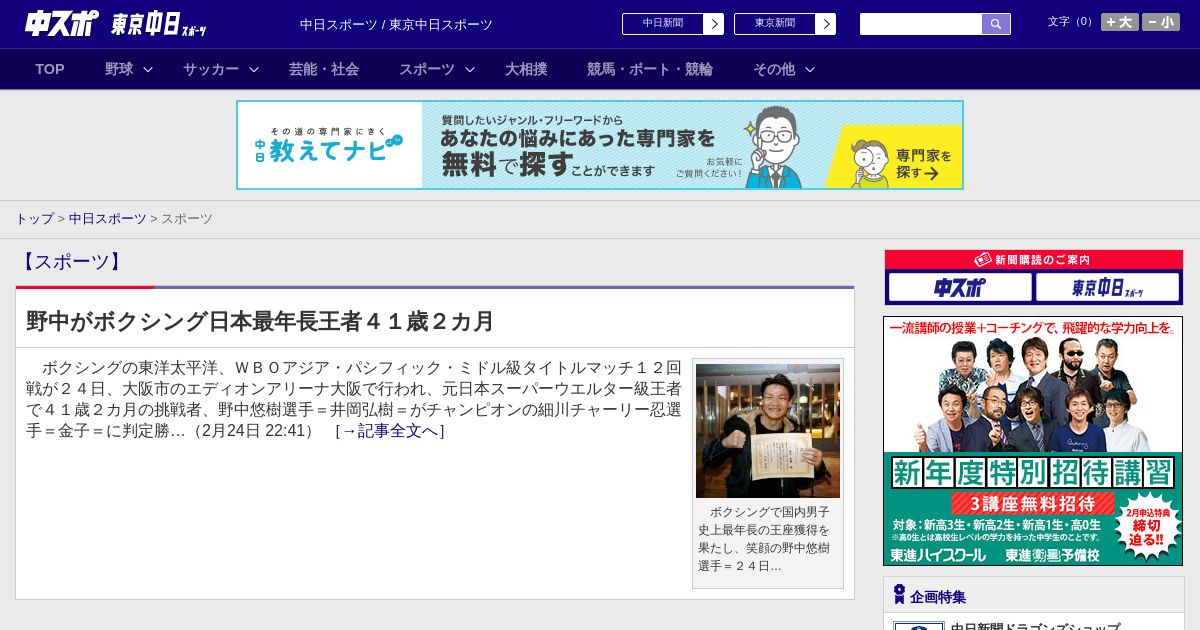The image size is (1200, 630).
Task: Open the article headline 野中がボクシング日本最年長王者
Action: point(260,321)
